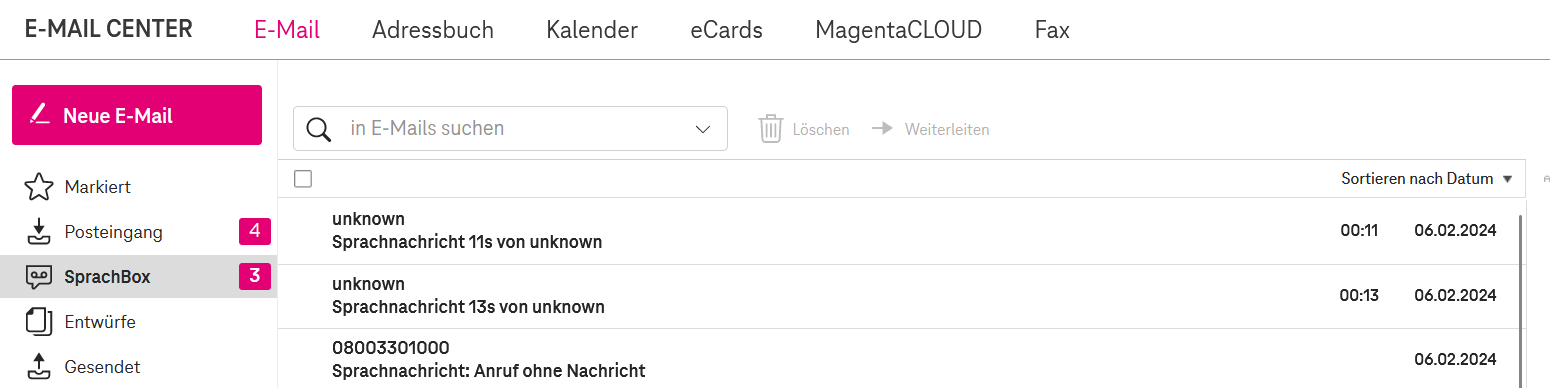Image resolution: width=1550 pixels, height=388 pixels.
Task: Open the Entwürfe drafts icon
Action: pos(38,322)
